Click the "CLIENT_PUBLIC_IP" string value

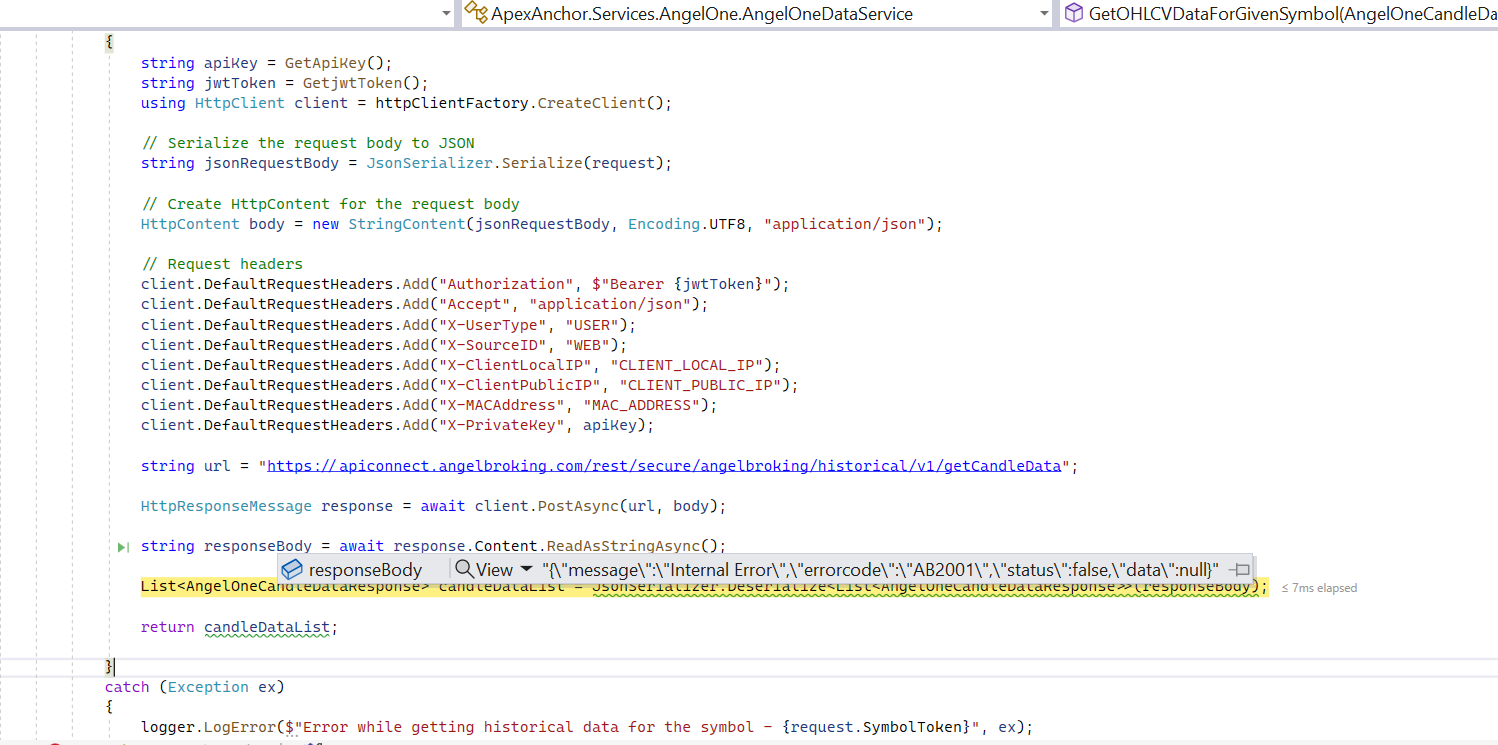click(x=700, y=385)
